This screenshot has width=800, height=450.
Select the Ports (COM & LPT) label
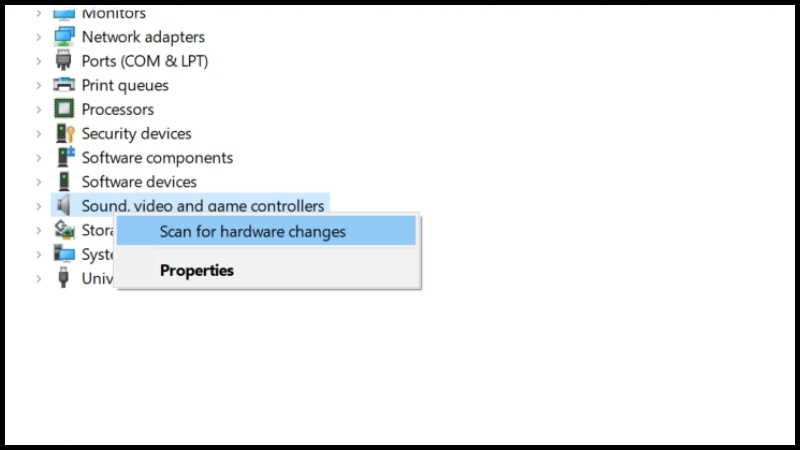[x=145, y=61]
